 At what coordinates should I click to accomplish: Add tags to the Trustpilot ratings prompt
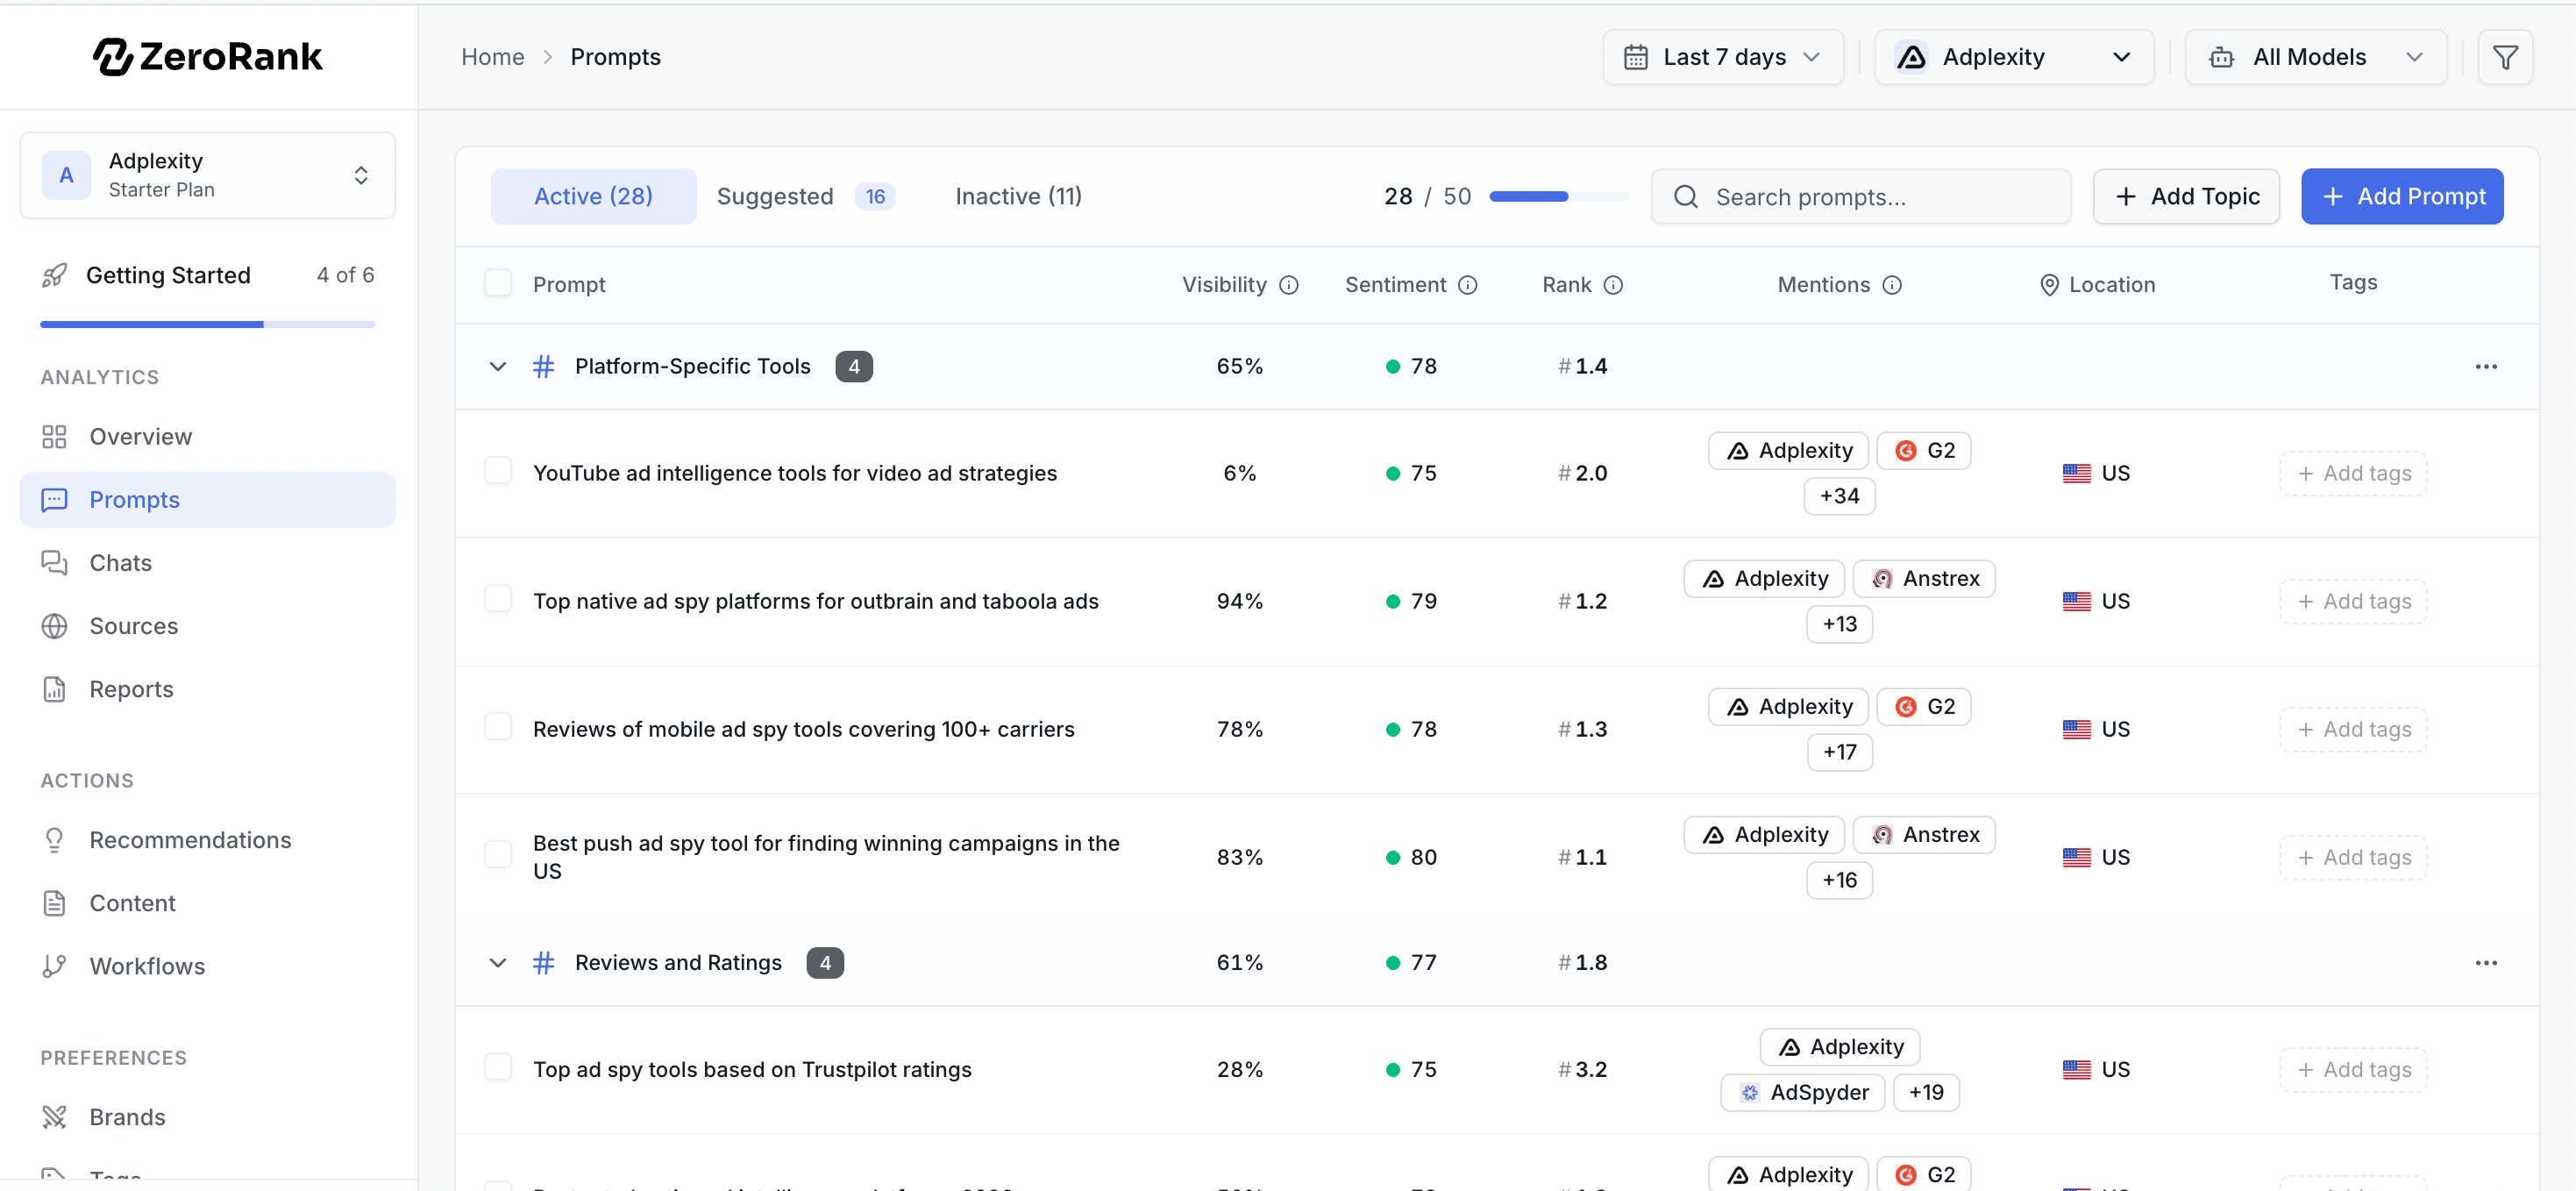tap(2353, 1069)
